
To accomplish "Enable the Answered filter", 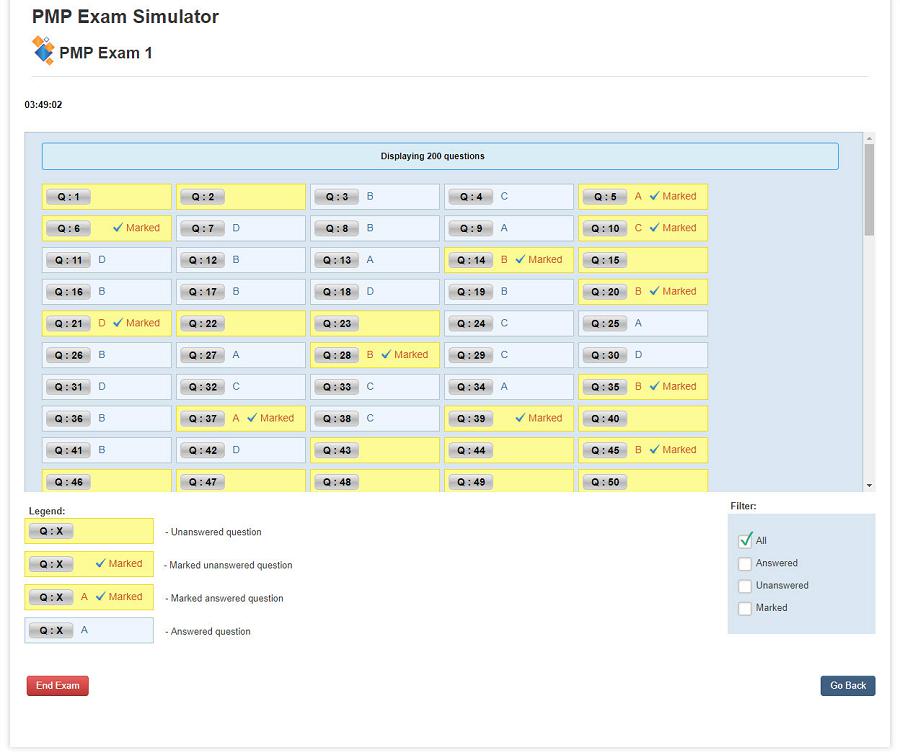I will click(x=745, y=563).
